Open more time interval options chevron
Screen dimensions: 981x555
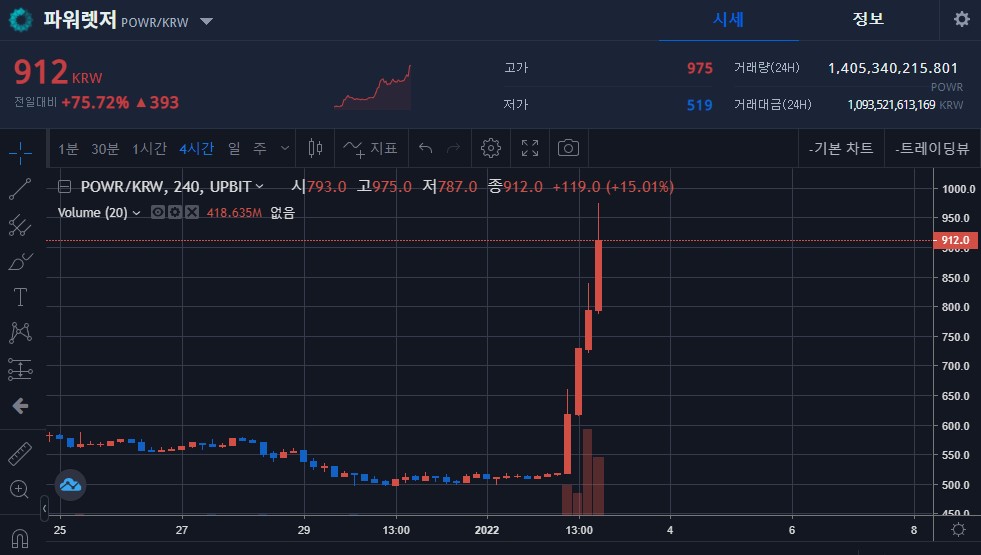285,148
